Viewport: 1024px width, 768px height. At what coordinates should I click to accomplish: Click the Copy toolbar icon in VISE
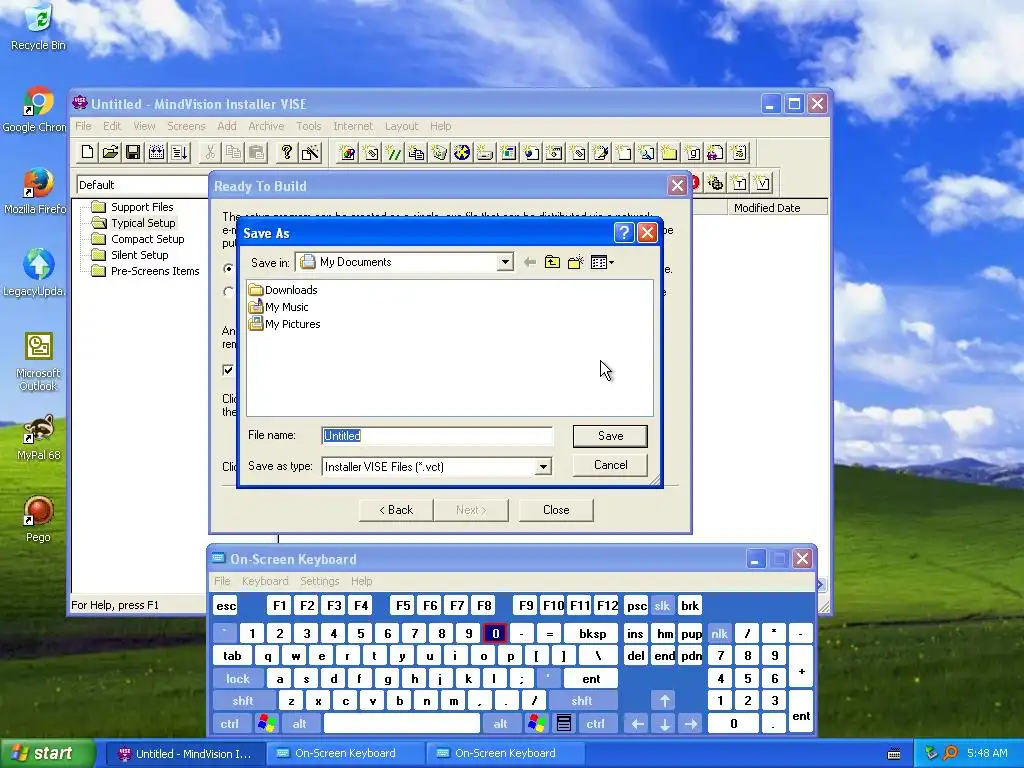[x=233, y=152]
